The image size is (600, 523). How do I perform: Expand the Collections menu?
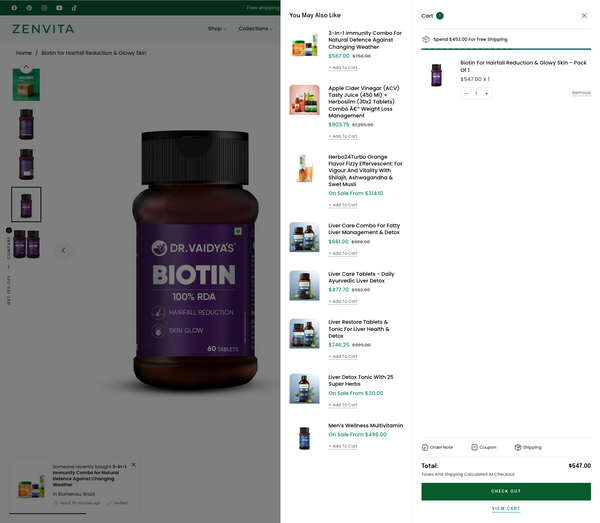pyautogui.click(x=256, y=29)
